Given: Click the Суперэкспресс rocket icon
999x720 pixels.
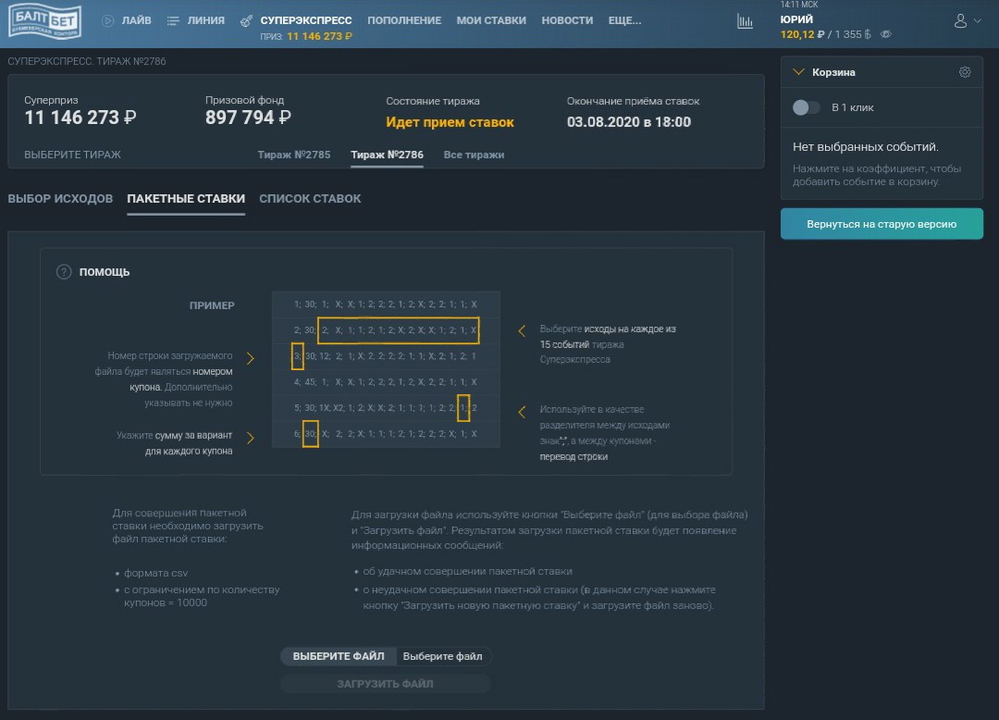Looking at the screenshot, I should (x=246, y=21).
